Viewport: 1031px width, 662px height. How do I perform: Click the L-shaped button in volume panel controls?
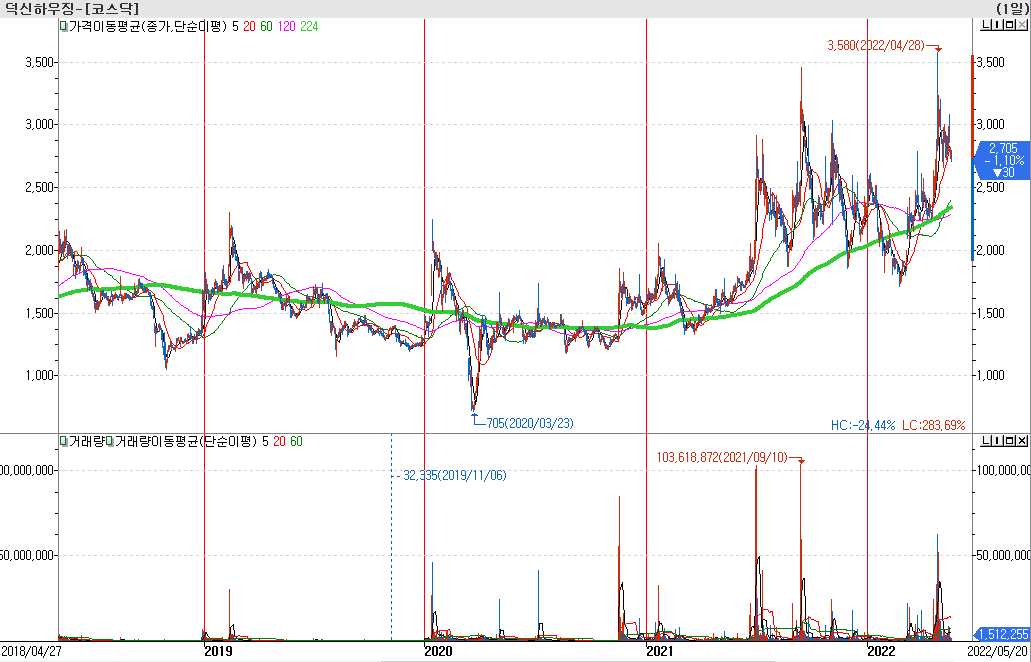click(x=984, y=441)
